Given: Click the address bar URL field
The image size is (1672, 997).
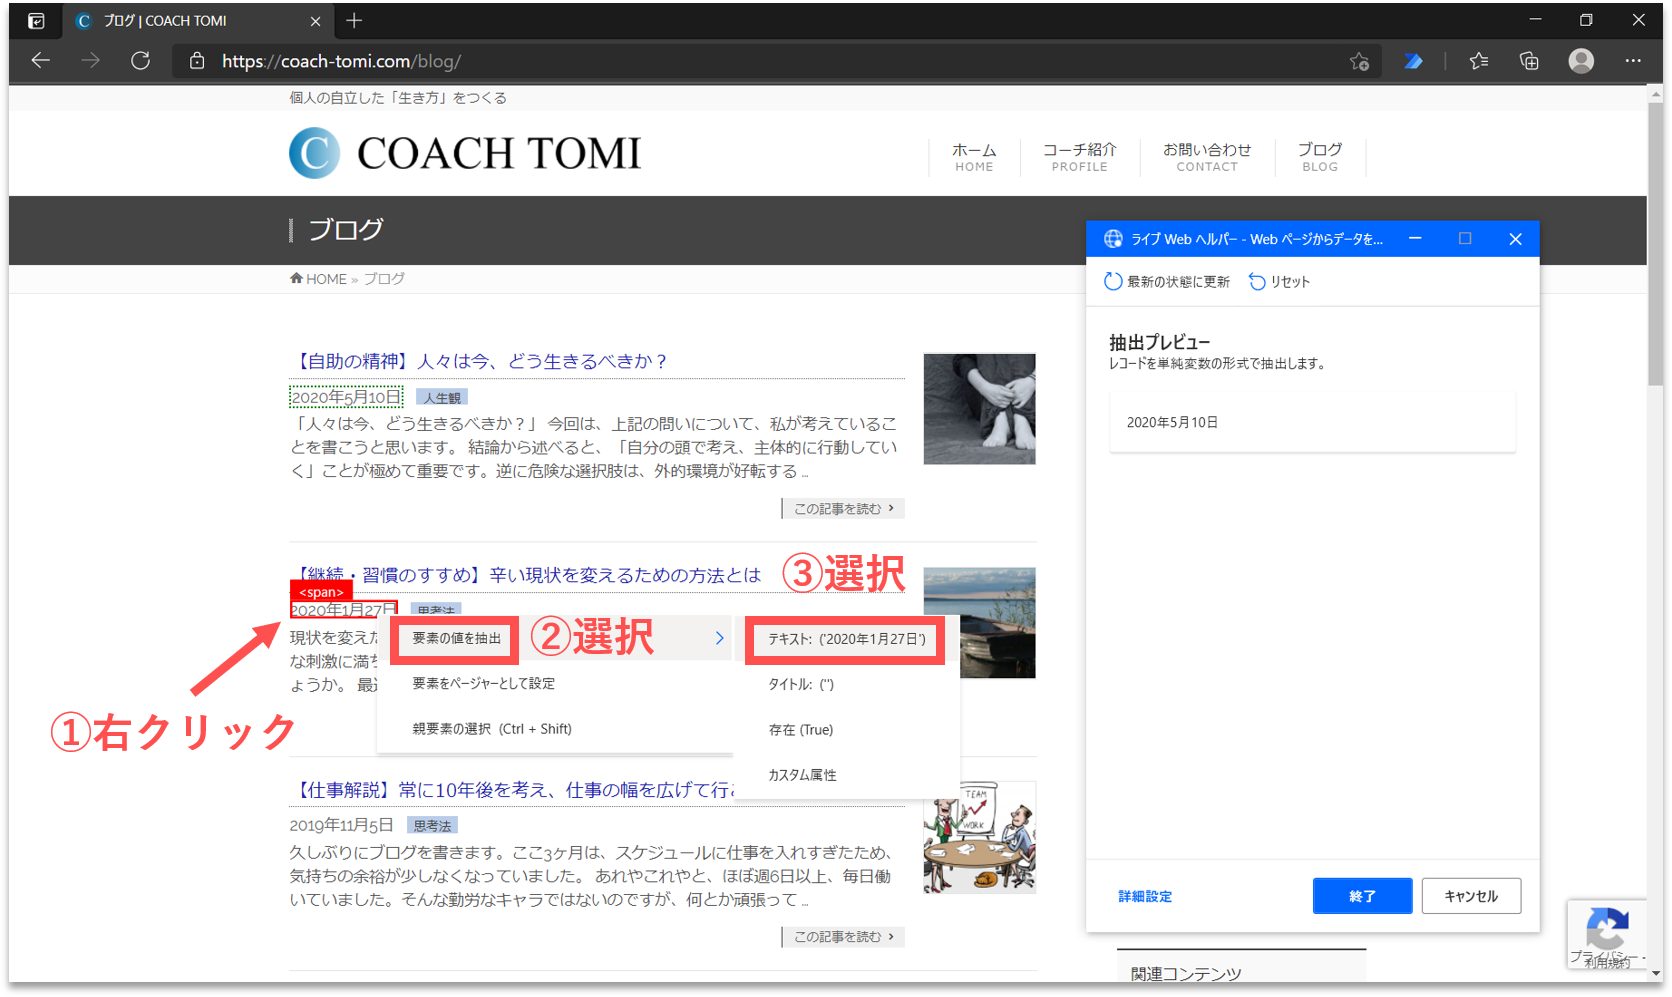Looking at the screenshot, I should (700, 61).
